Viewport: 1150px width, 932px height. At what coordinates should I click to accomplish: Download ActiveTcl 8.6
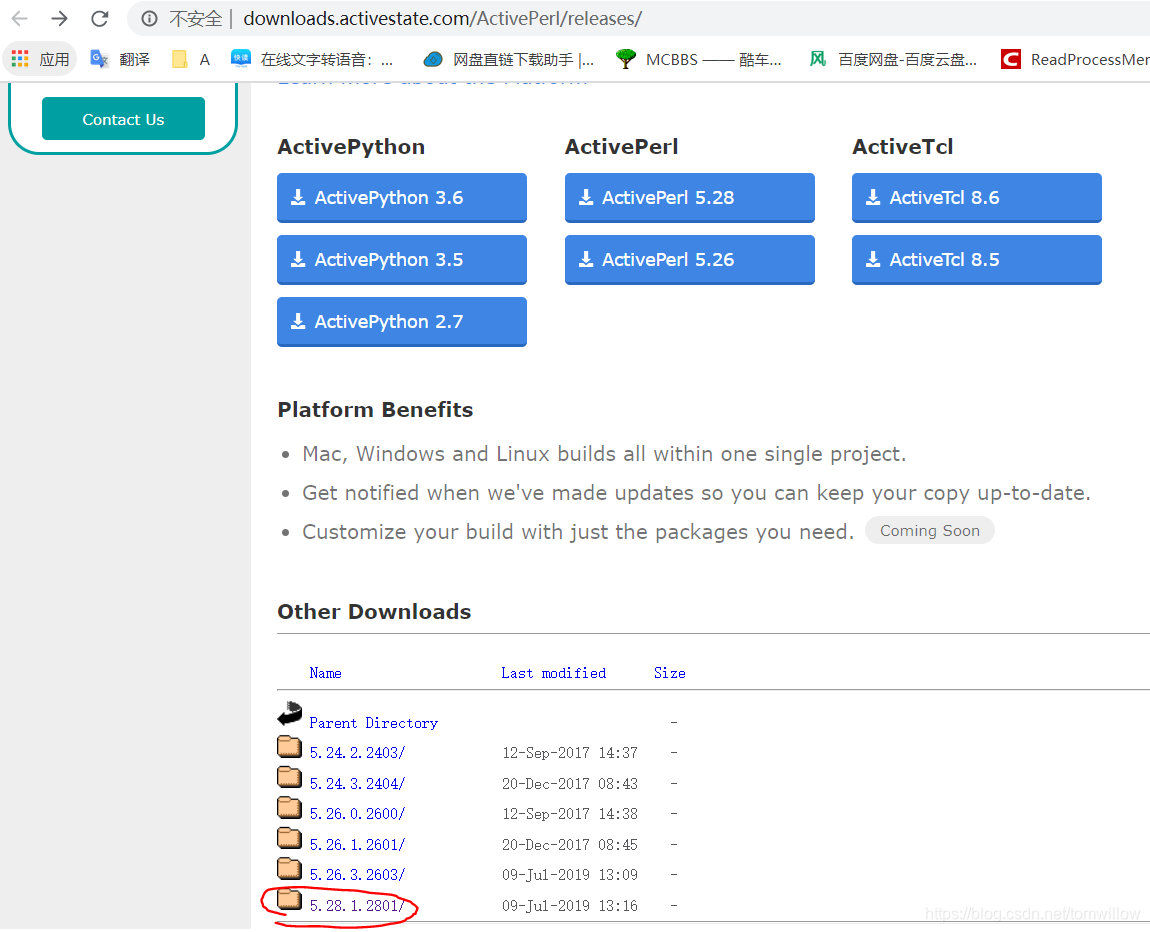tap(977, 197)
